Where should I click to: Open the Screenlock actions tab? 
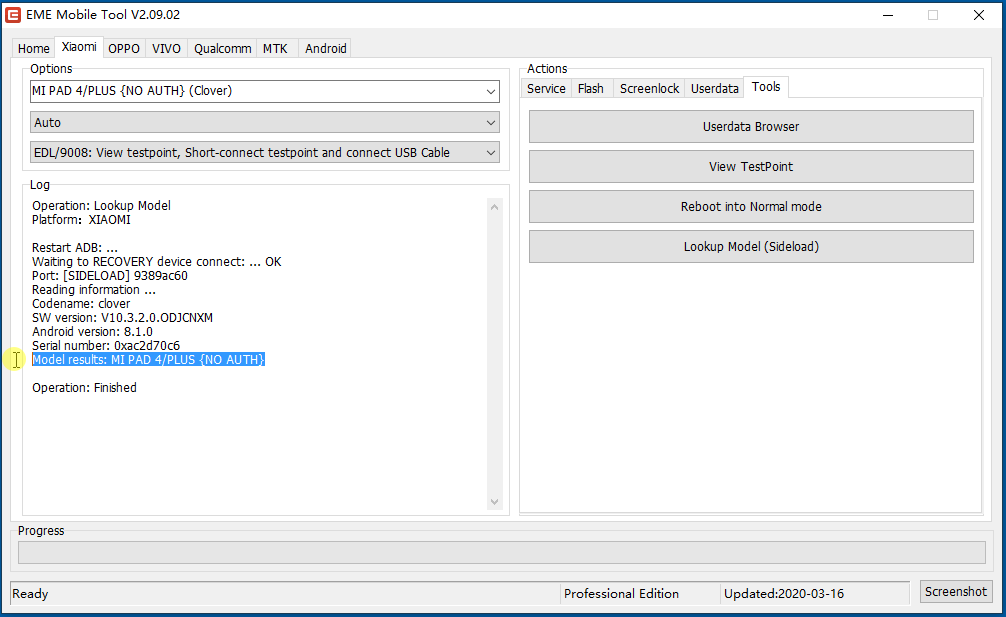click(x=649, y=89)
